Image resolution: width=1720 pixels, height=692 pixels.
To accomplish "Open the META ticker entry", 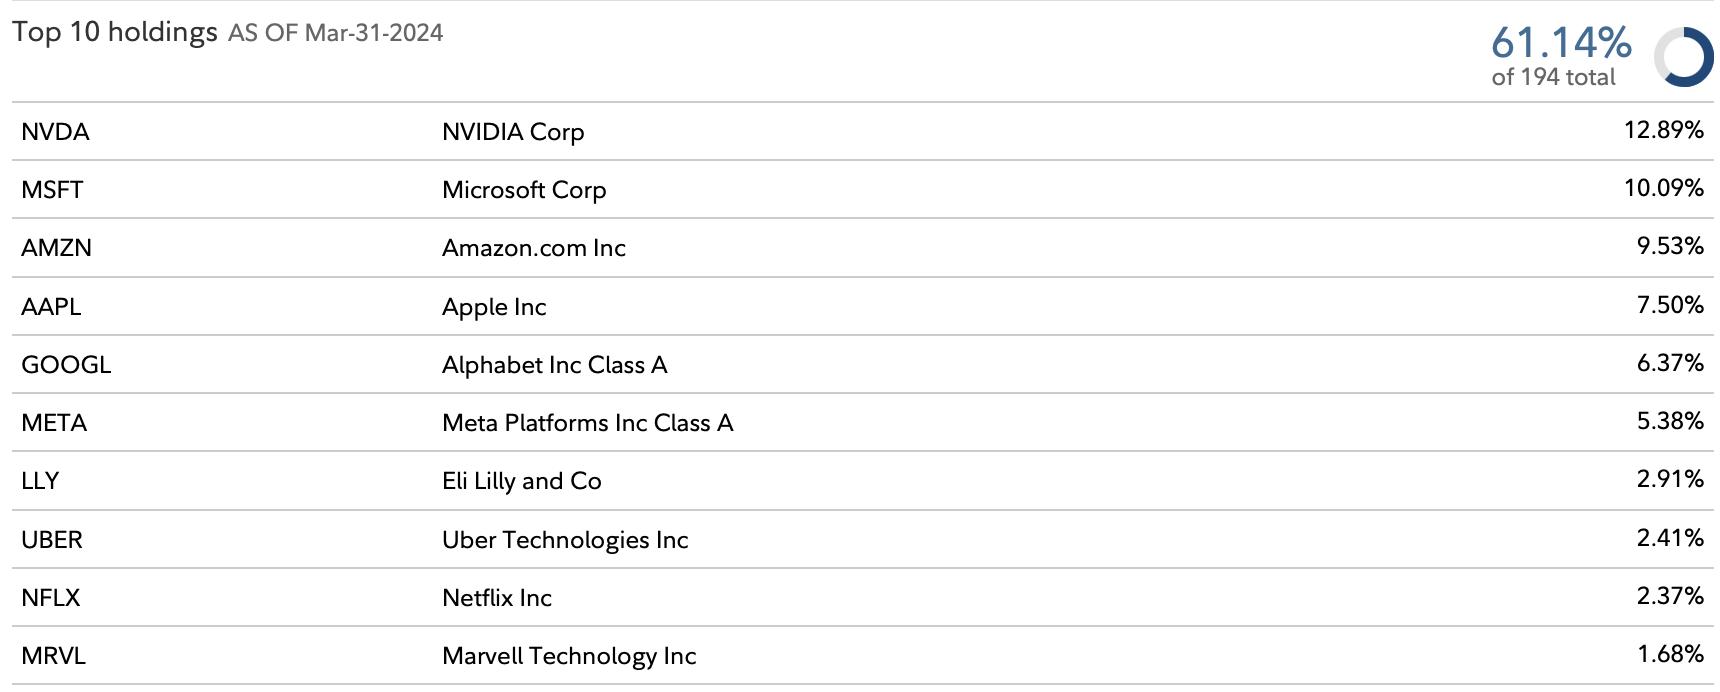I will point(54,423).
